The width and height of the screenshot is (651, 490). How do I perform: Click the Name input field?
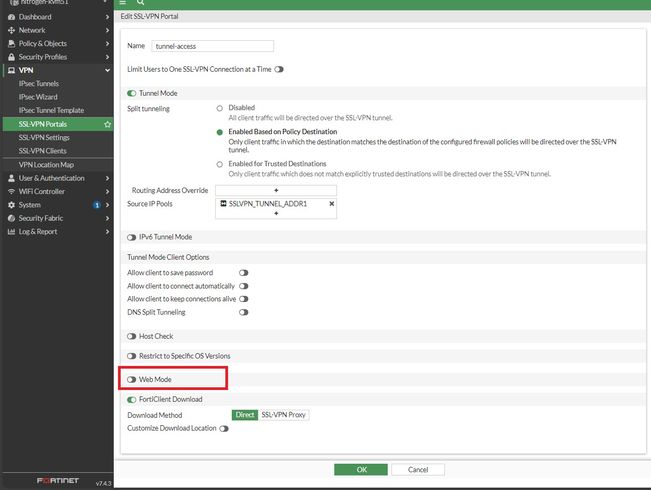[213, 46]
